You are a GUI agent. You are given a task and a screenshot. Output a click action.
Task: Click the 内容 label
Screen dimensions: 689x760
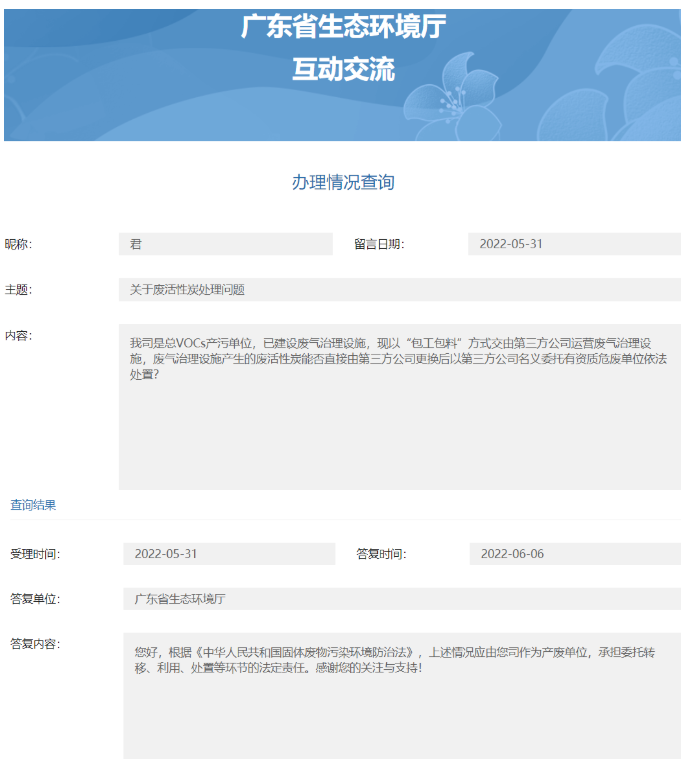(x=18, y=335)
